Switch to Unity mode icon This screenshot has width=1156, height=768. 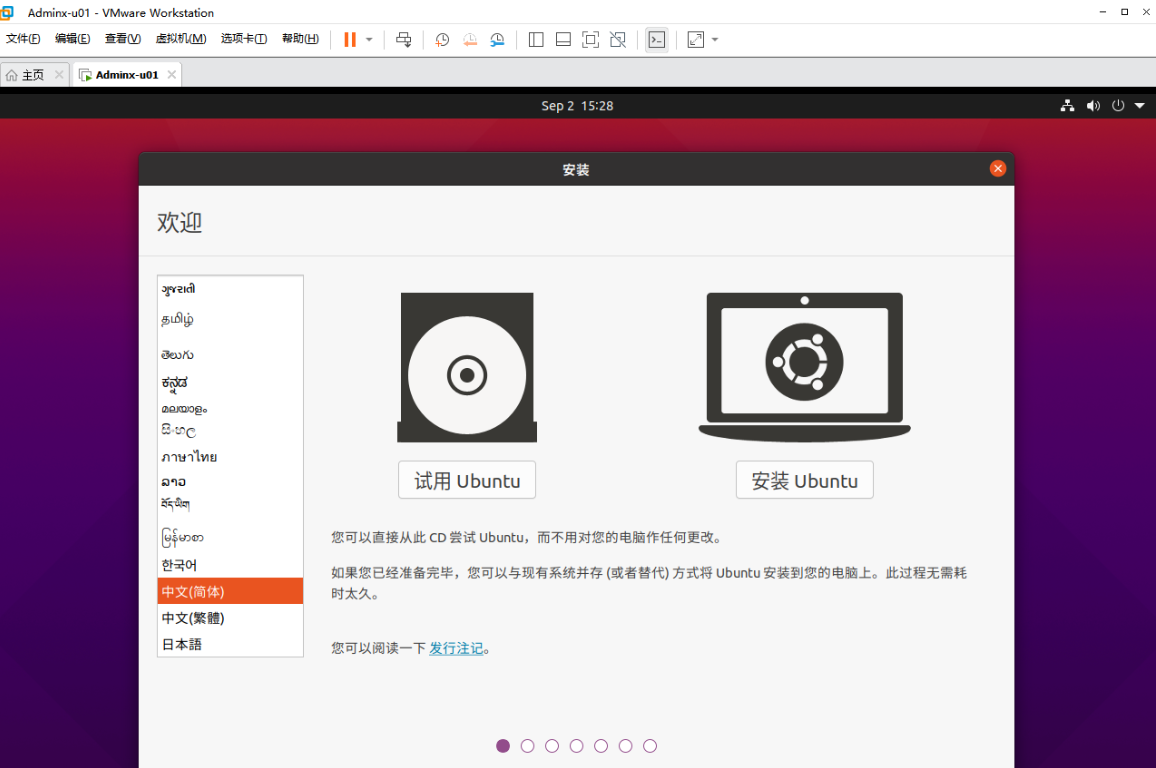coord(618,40)
